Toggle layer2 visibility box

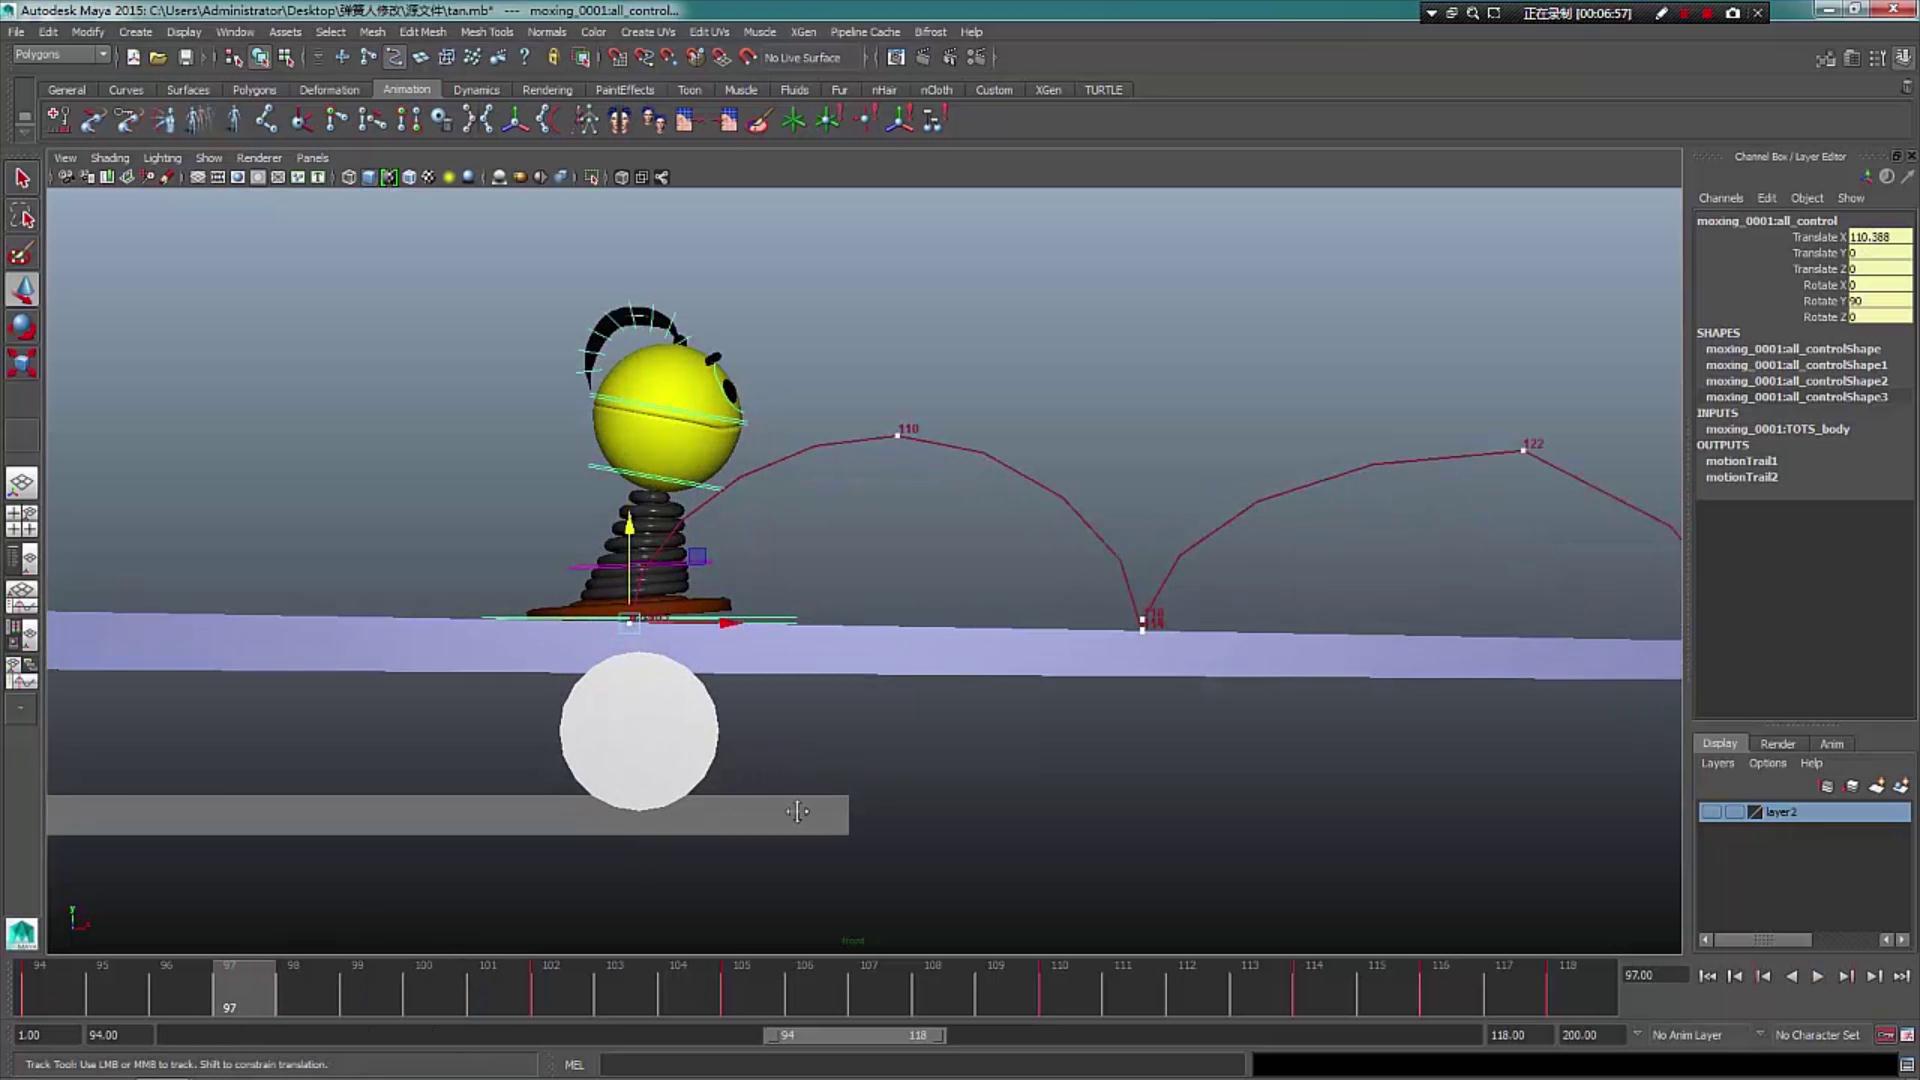pos(1711,812)
